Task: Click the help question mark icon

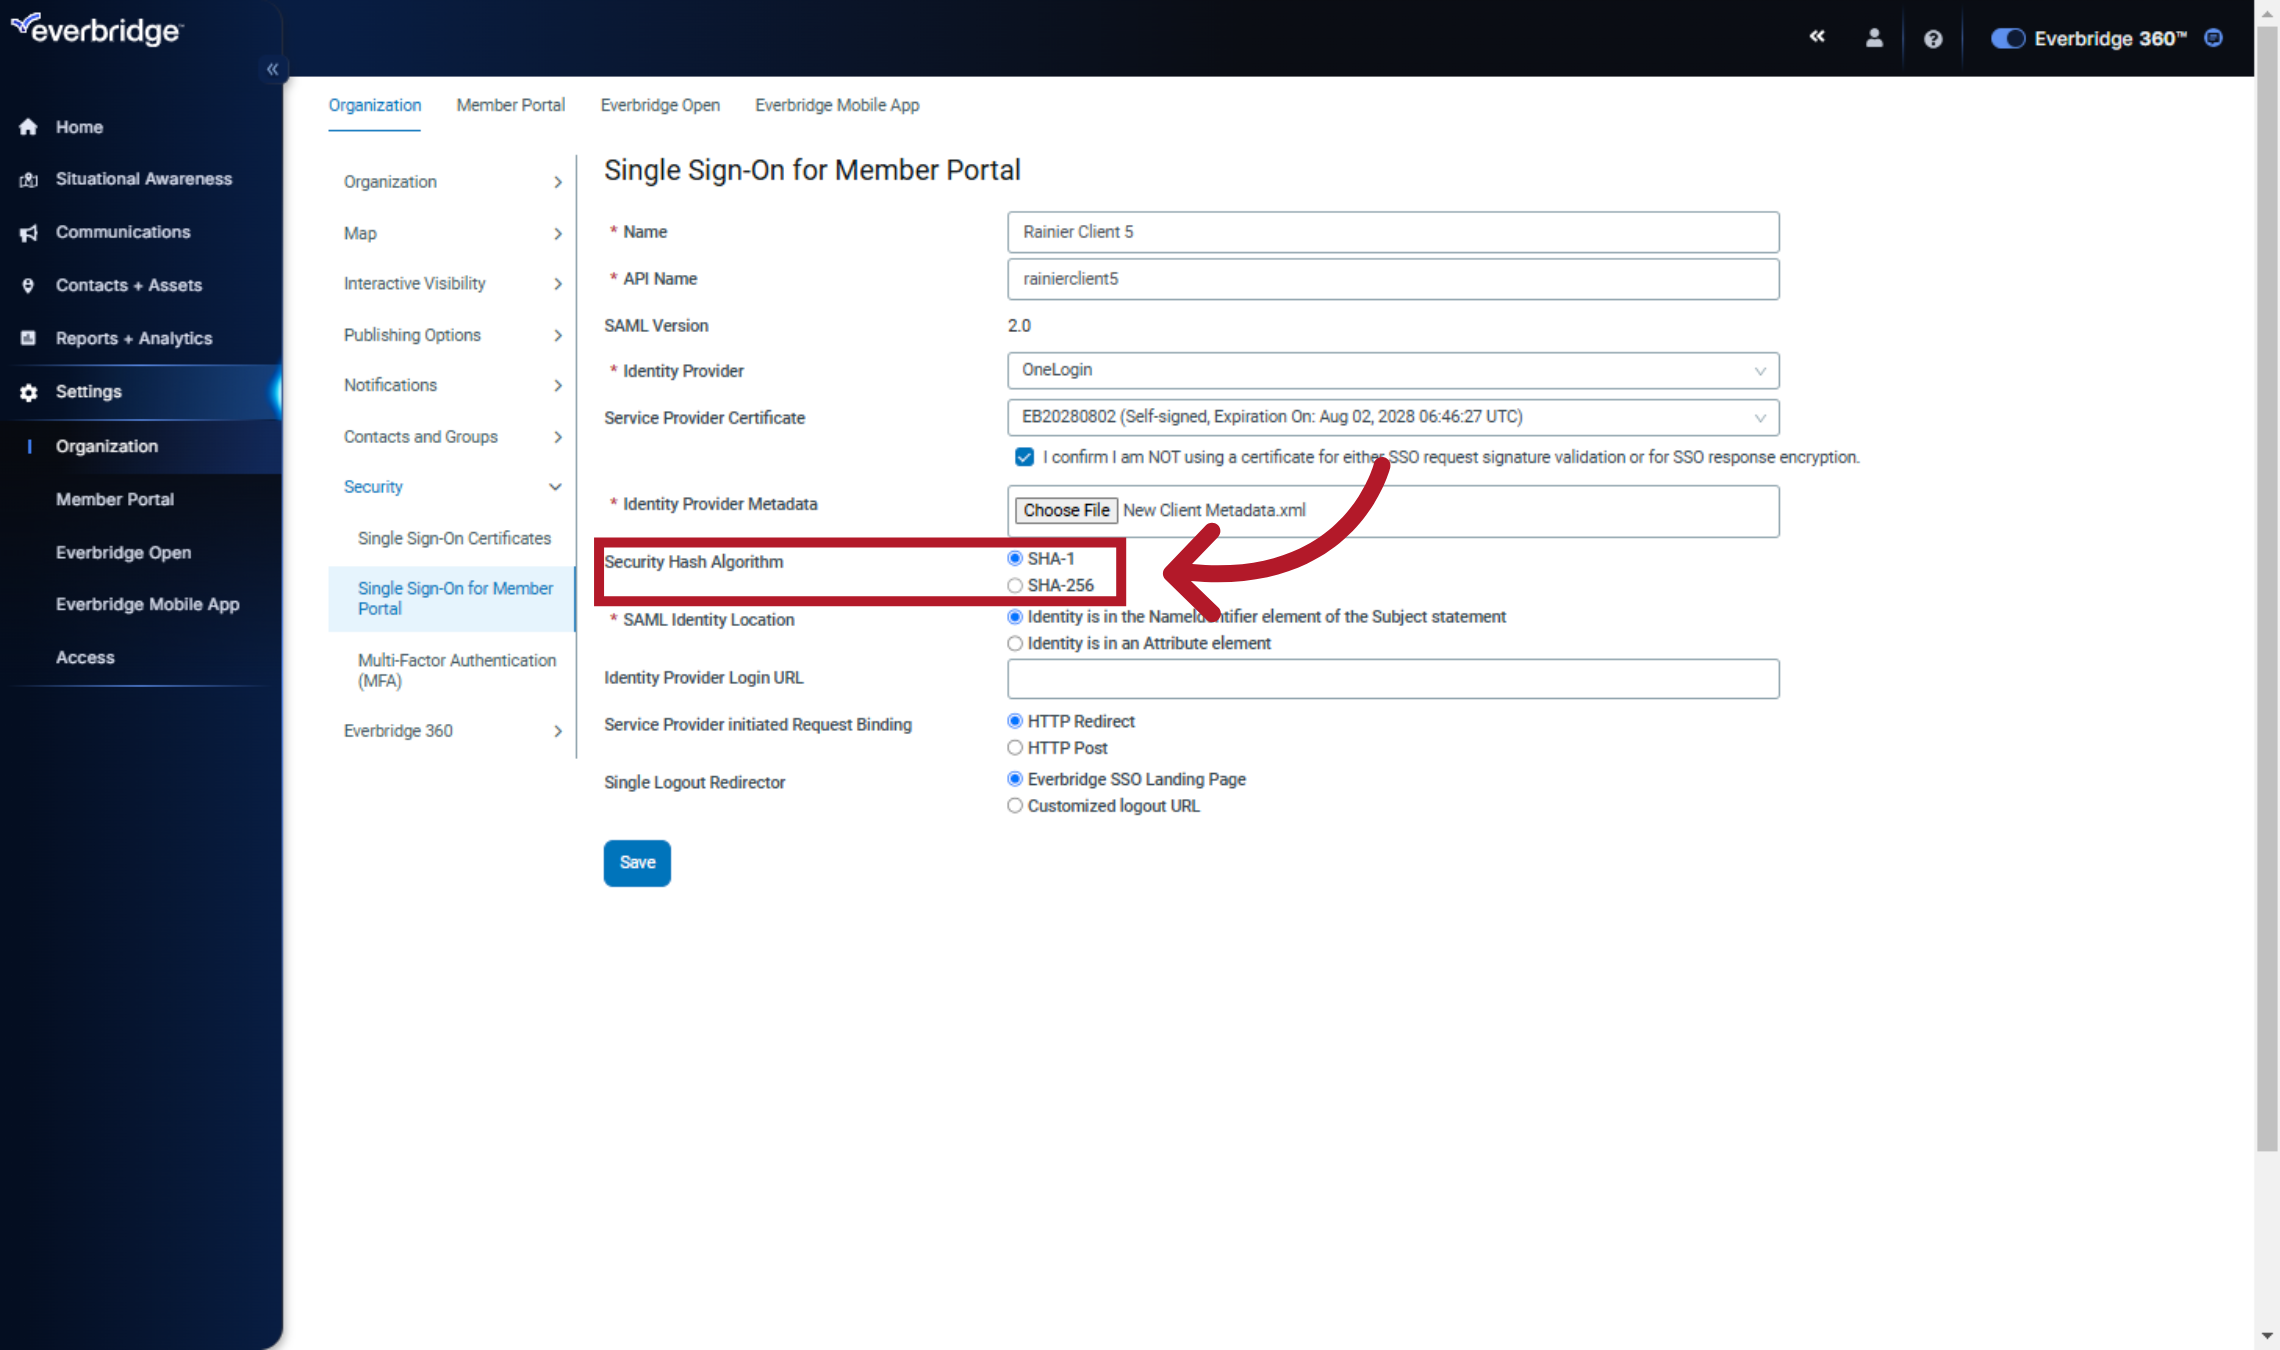Action: tap(1932, 38)
